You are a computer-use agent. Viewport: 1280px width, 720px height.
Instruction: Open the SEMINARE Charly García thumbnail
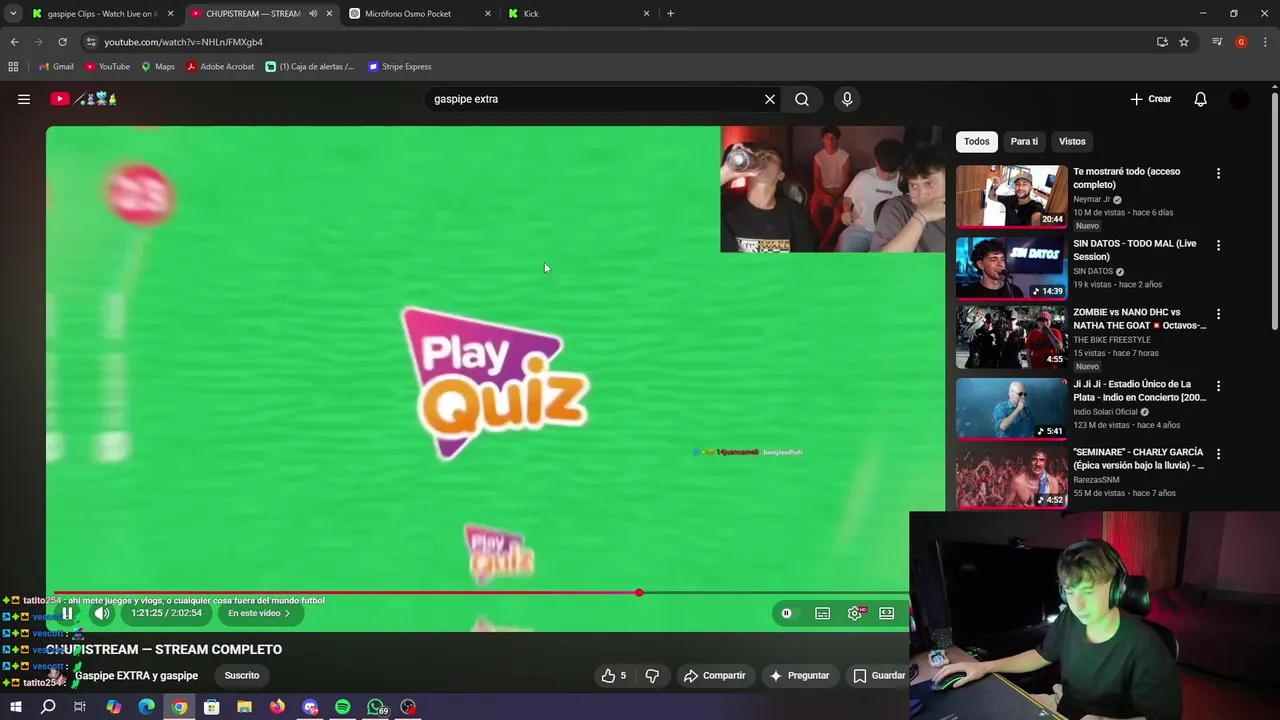coord(1011,477)
